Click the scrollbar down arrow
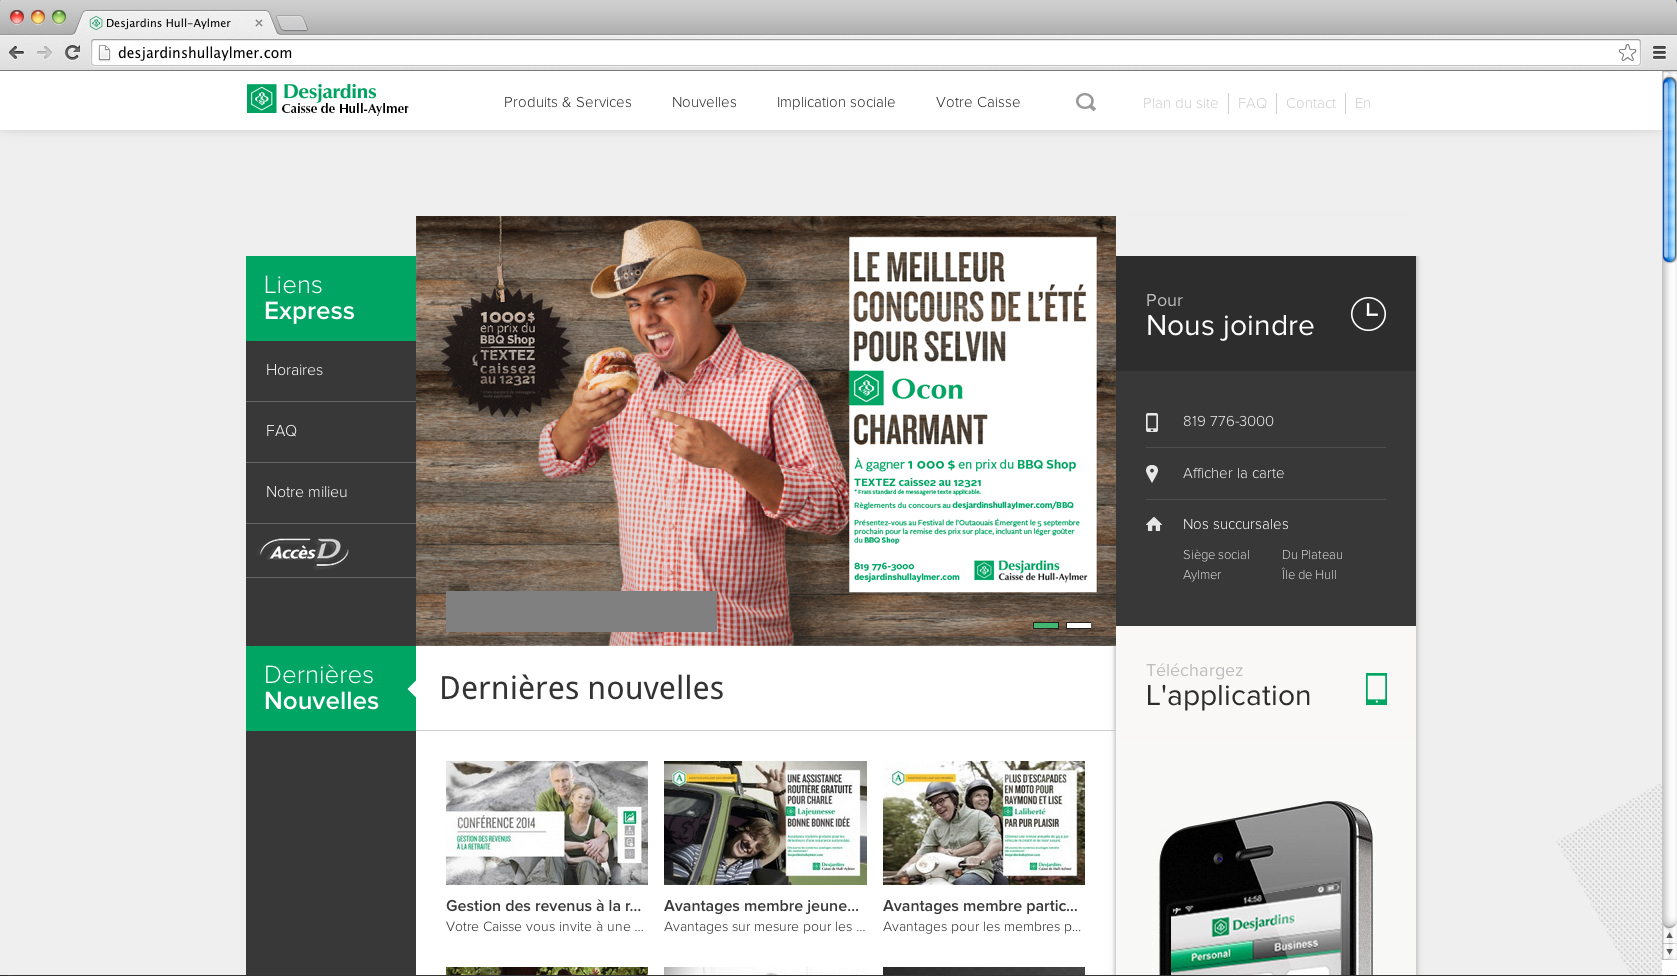The width and height of the screenshot is (1677, 976). click(1669, 953)
